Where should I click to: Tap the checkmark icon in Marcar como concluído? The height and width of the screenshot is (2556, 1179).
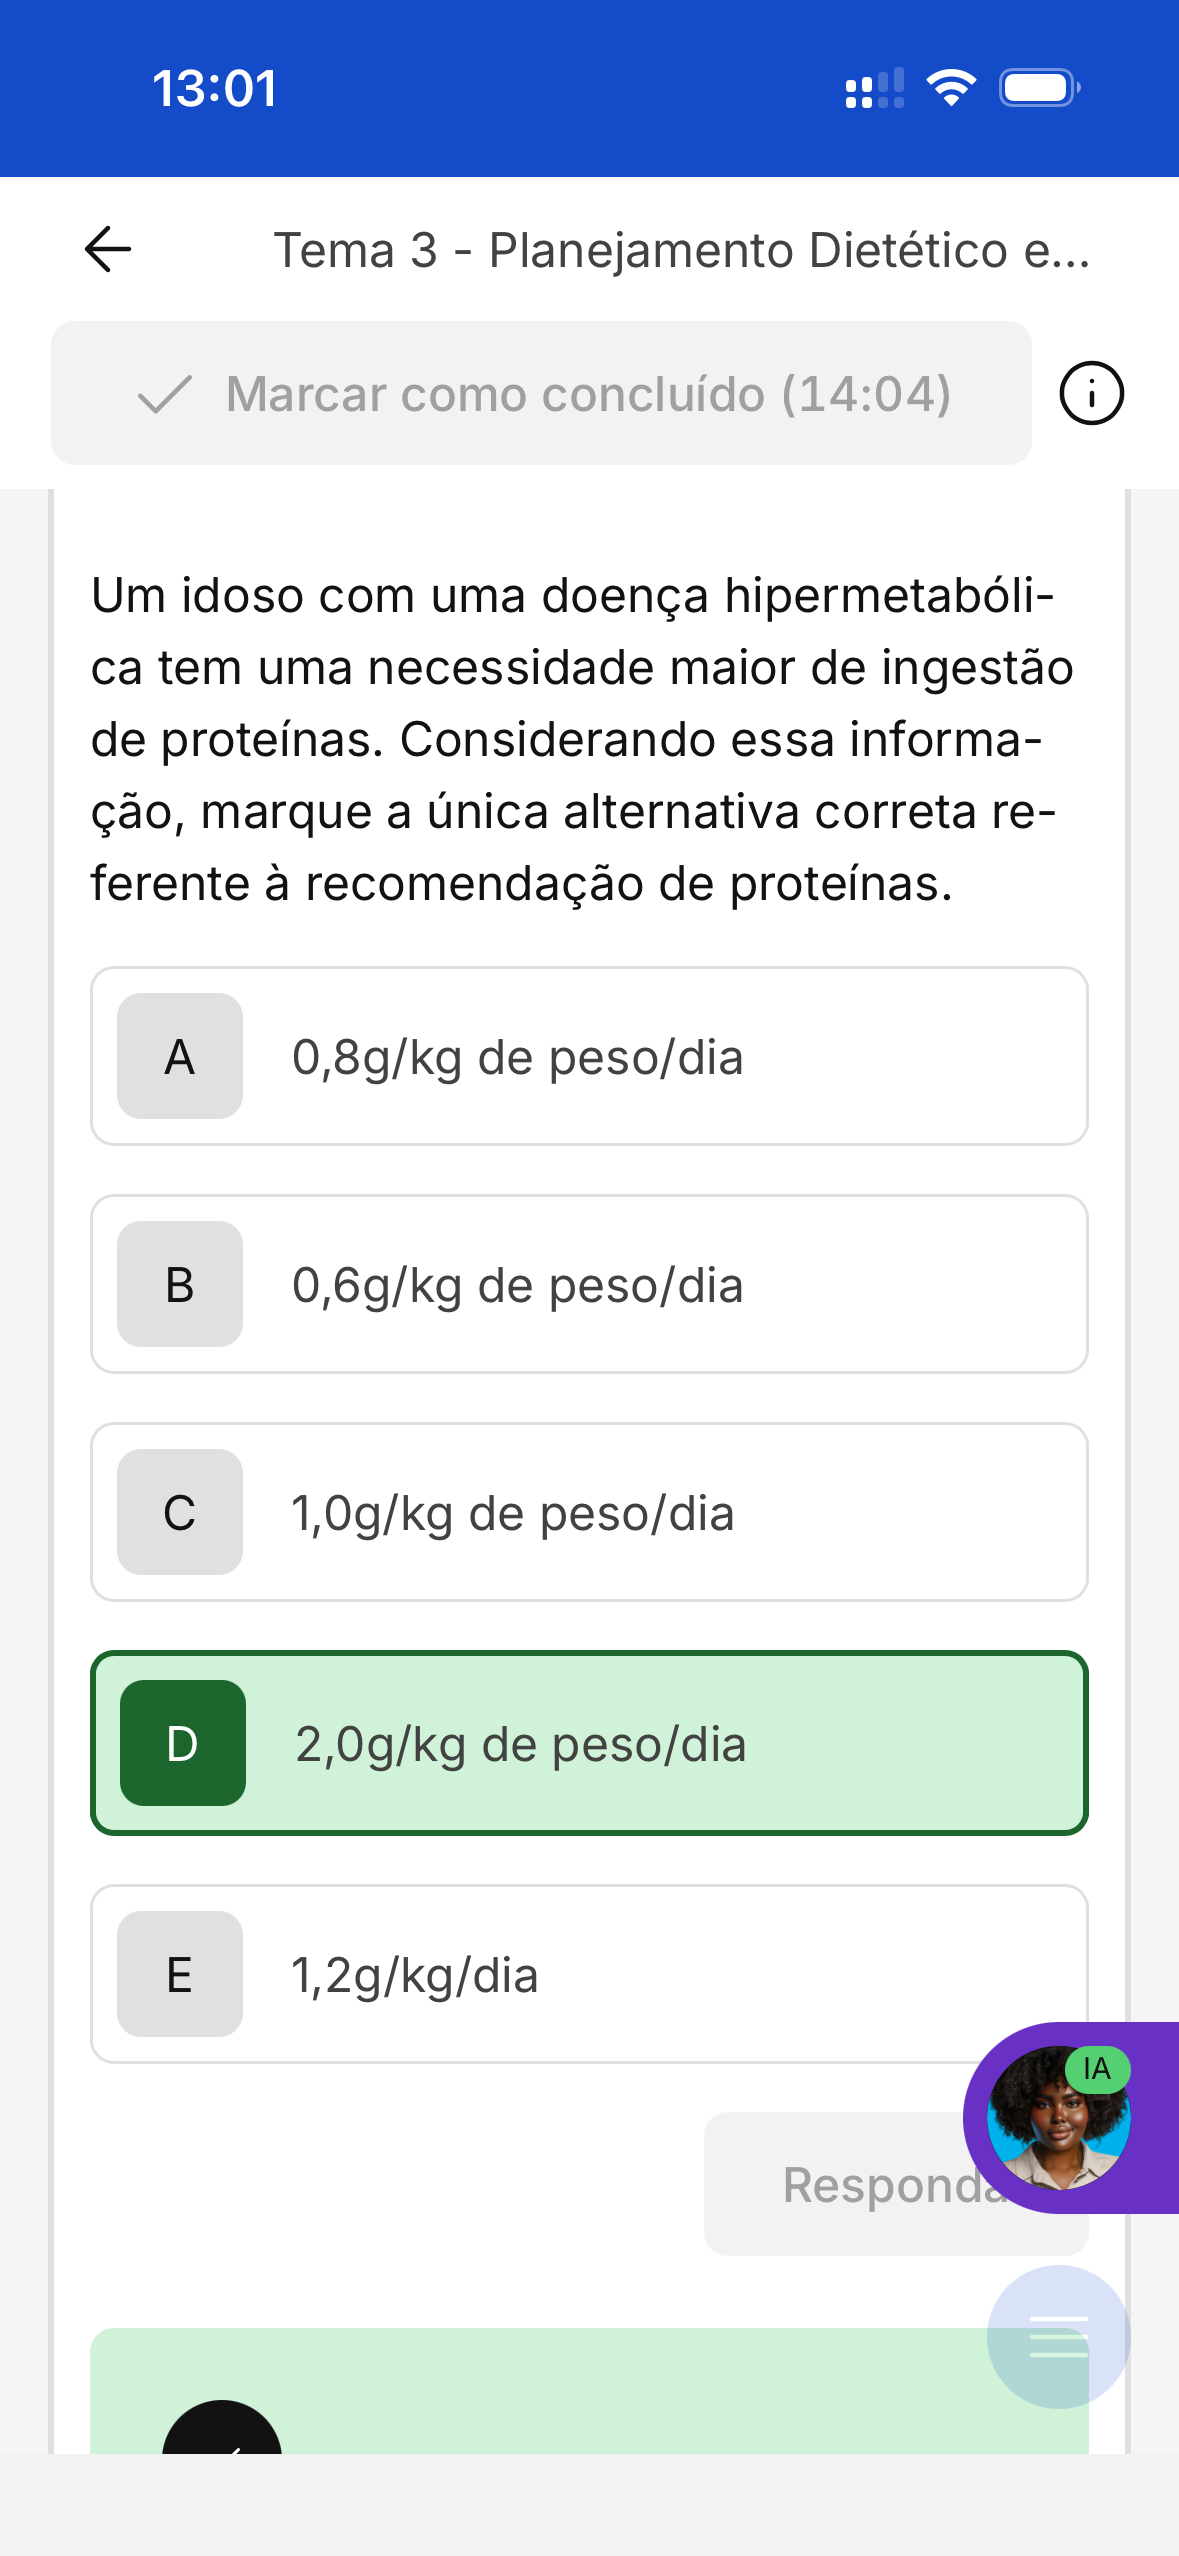pos(164,394)
